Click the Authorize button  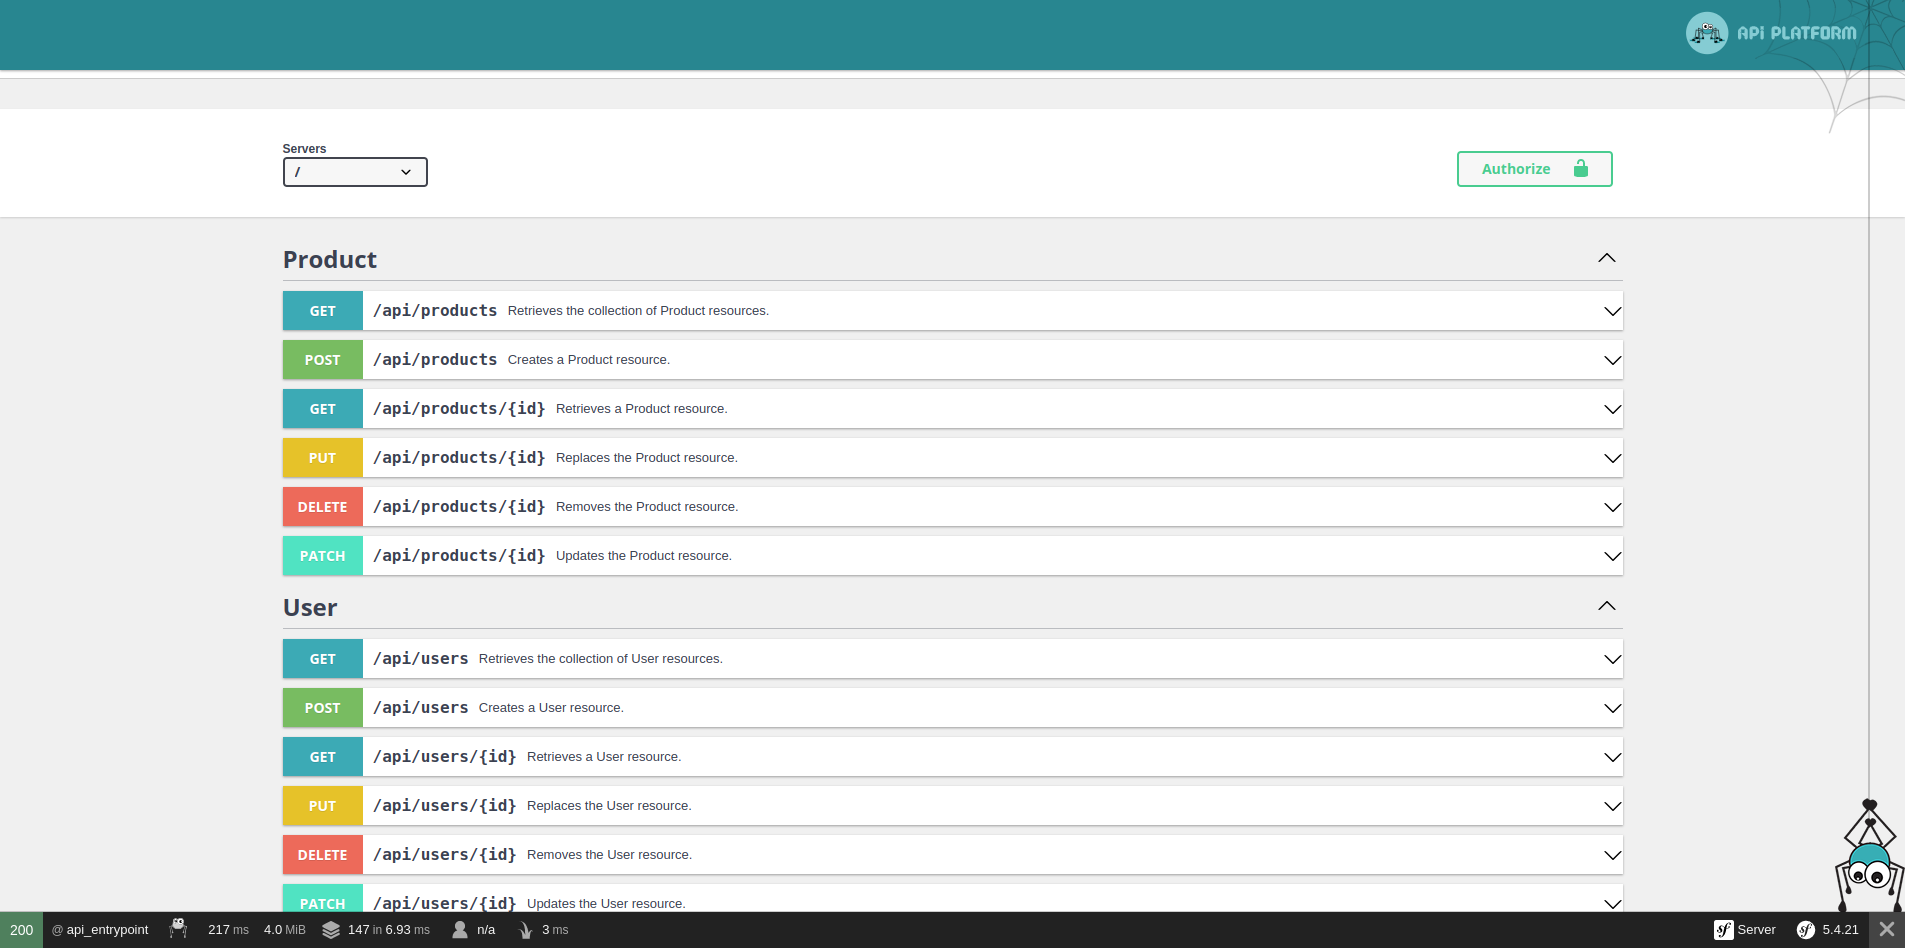click(x=1535, y=169)
